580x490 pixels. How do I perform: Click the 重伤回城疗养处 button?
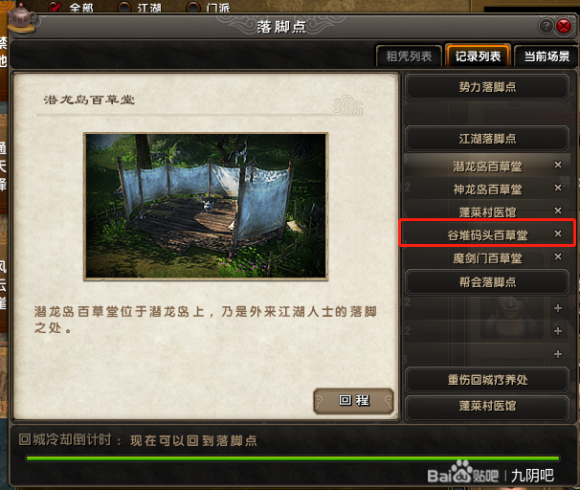[487, 380]
